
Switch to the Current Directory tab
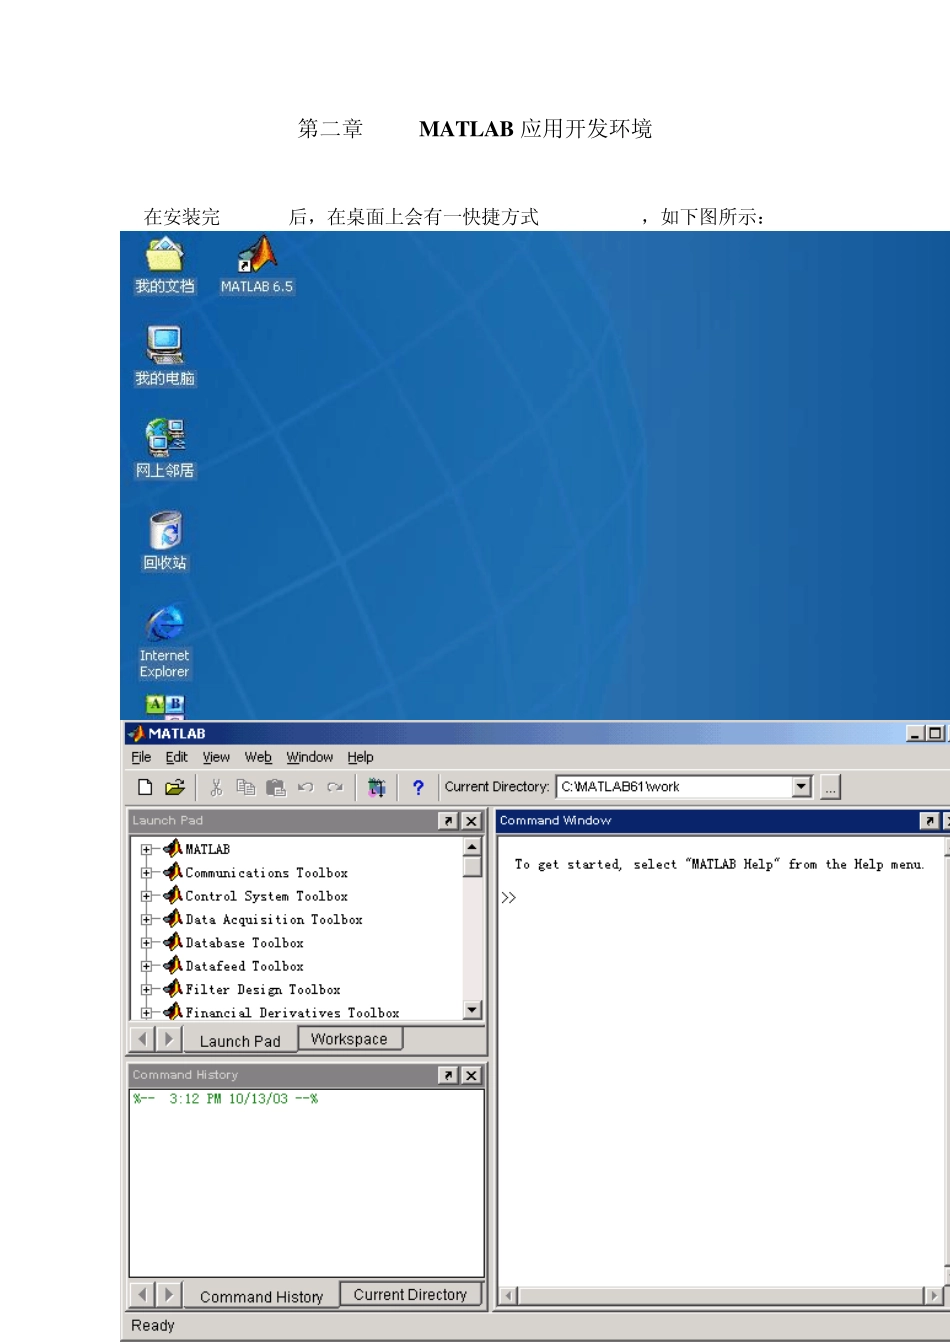(410, 1294)
